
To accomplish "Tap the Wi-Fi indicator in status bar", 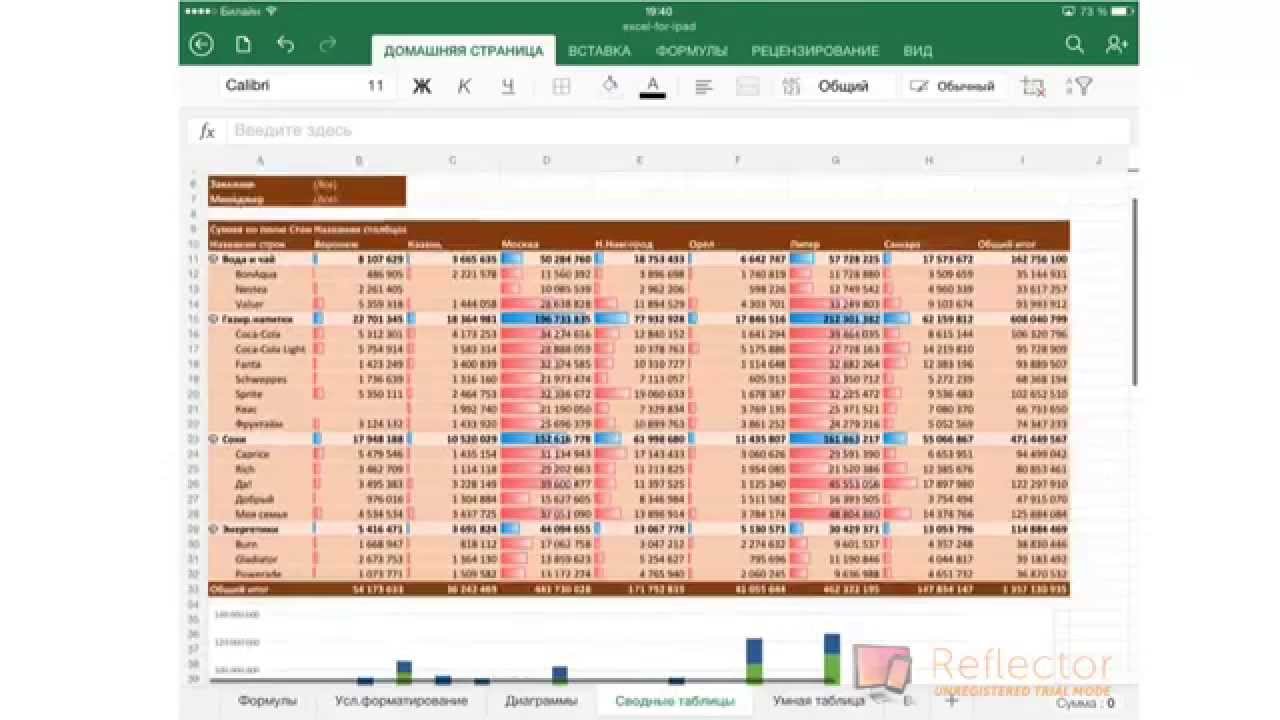I will click(x=271, y=11).
